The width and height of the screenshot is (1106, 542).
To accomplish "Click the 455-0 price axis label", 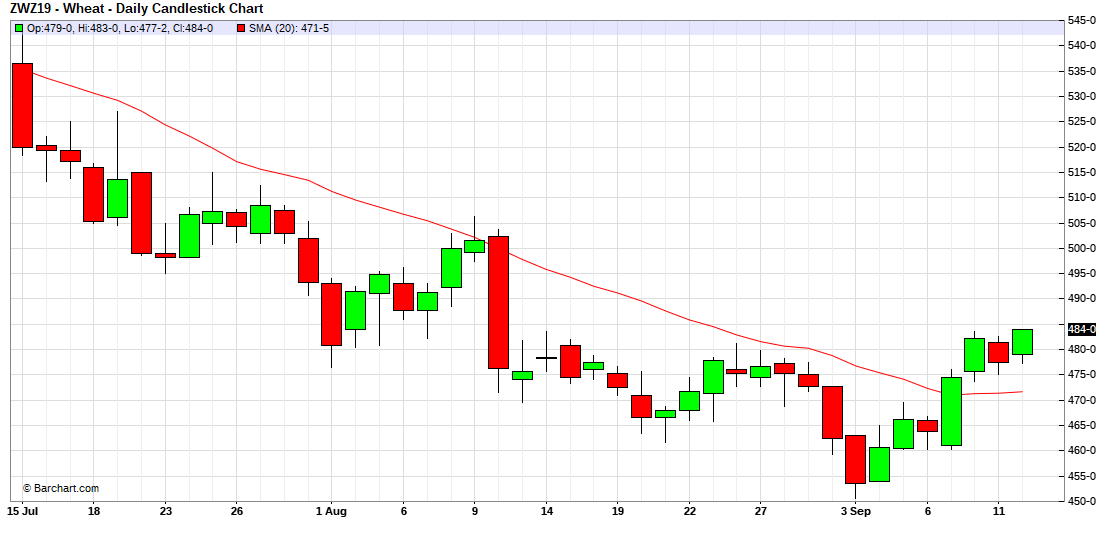I will (1082, 476).
